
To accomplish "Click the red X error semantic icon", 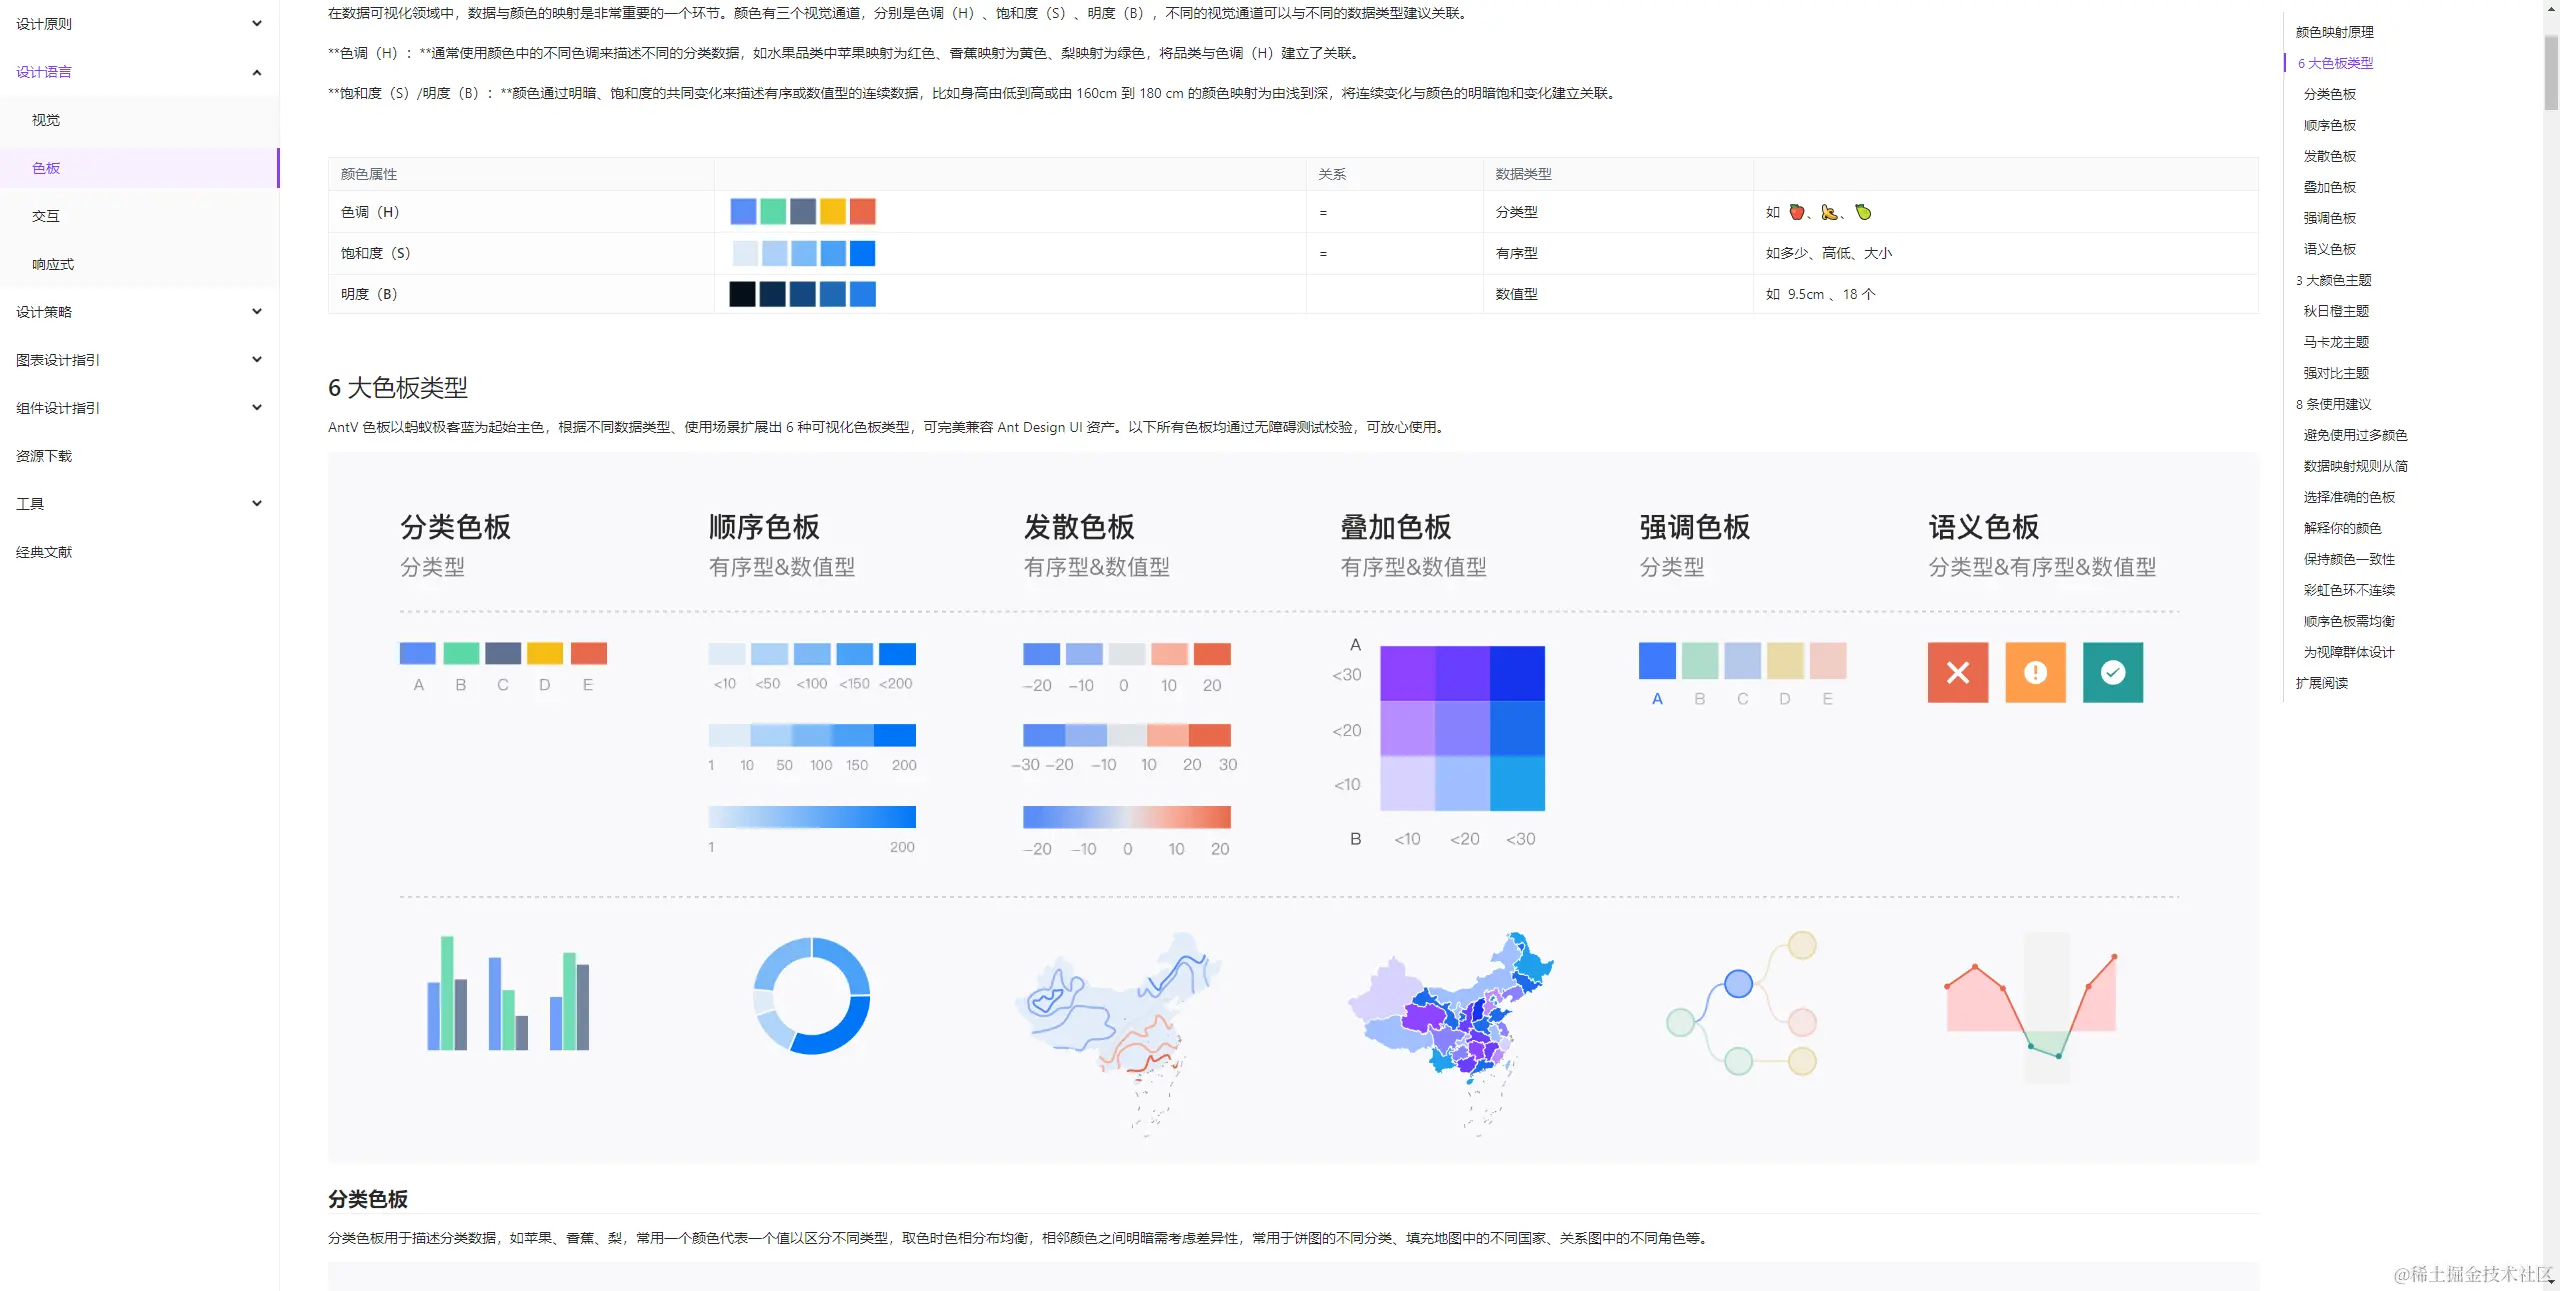I will 1957,672.
